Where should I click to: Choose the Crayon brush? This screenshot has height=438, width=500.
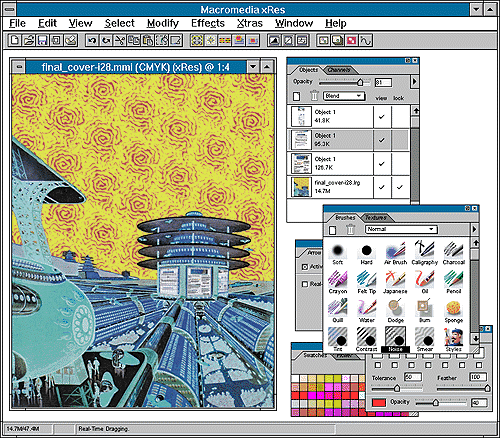337,282
